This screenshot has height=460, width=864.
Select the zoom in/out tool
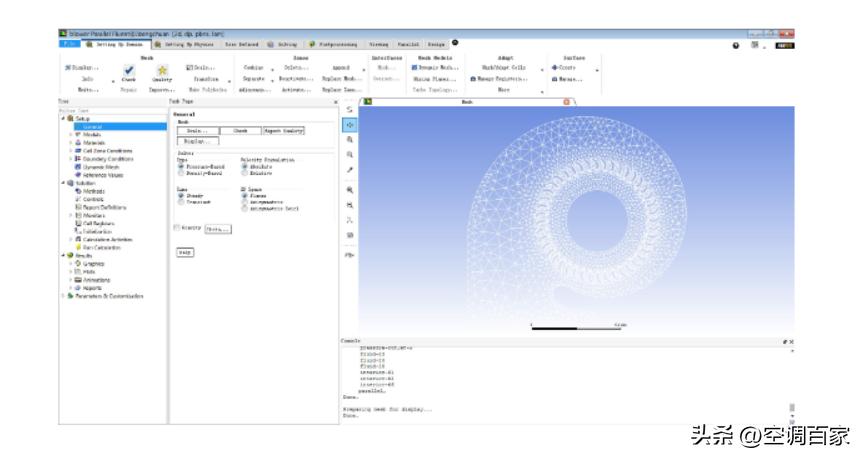point(350,141)
